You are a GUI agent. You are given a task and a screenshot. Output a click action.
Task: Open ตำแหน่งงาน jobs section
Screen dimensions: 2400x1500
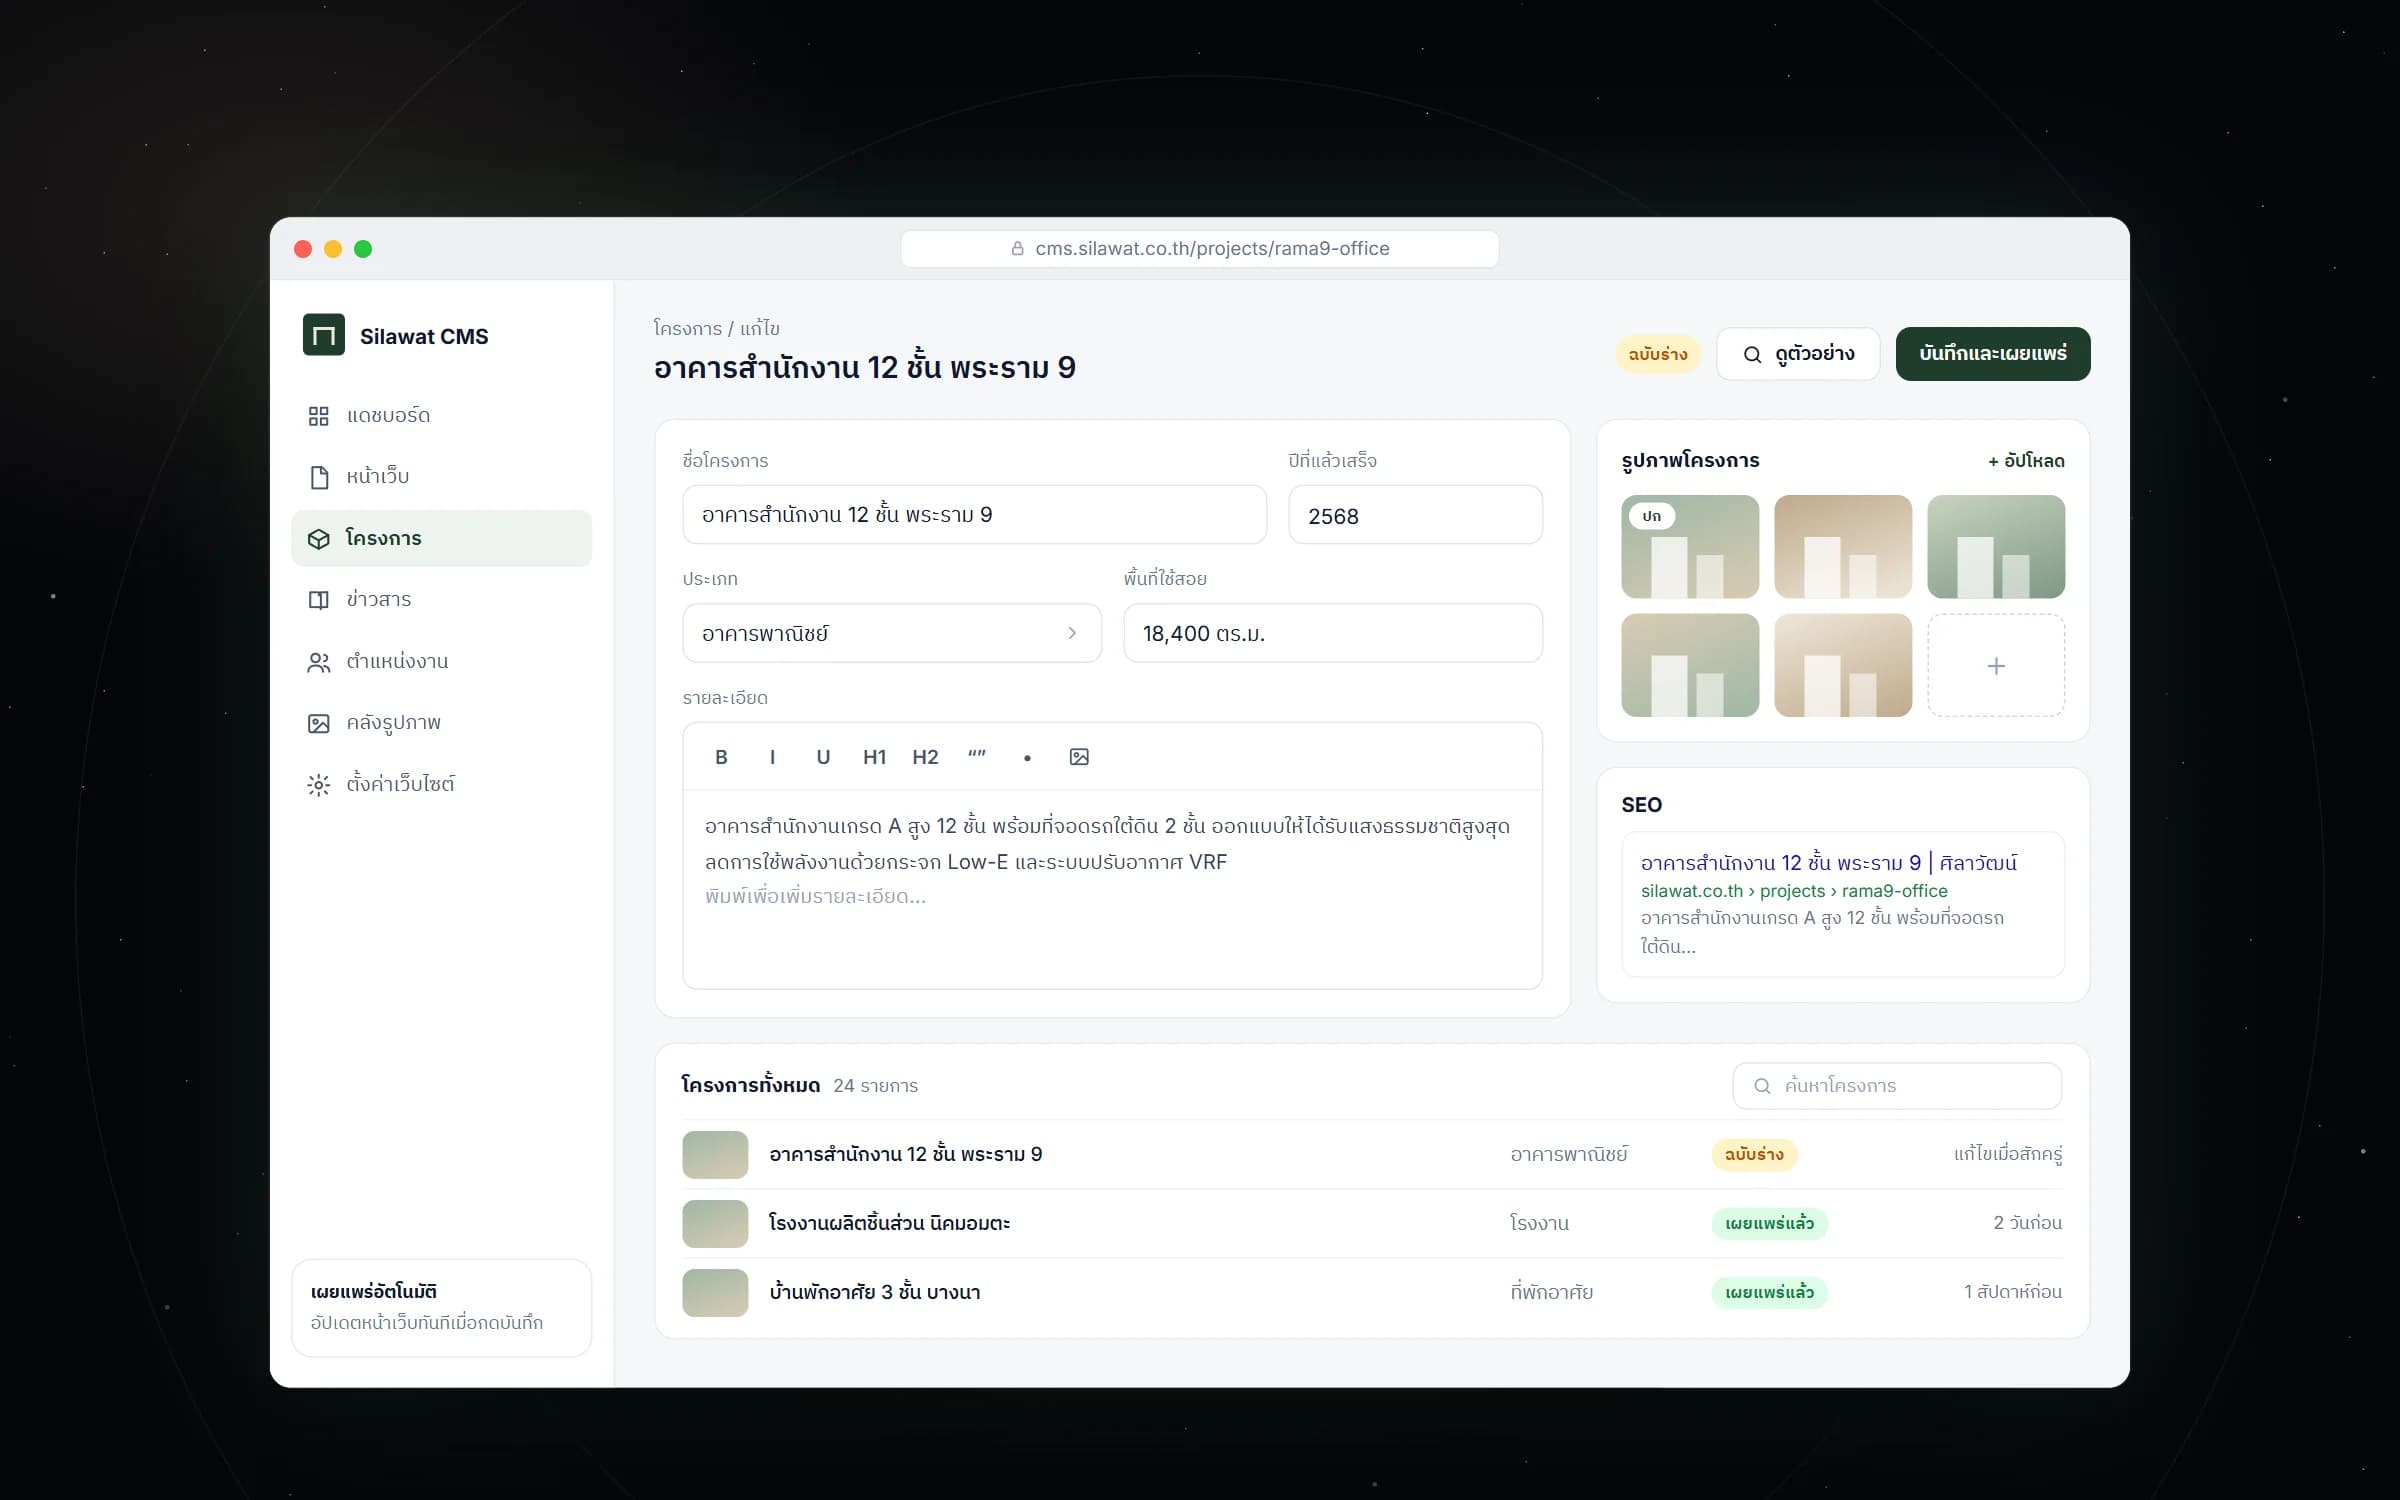pyautogui.click(x=441, y=661)
